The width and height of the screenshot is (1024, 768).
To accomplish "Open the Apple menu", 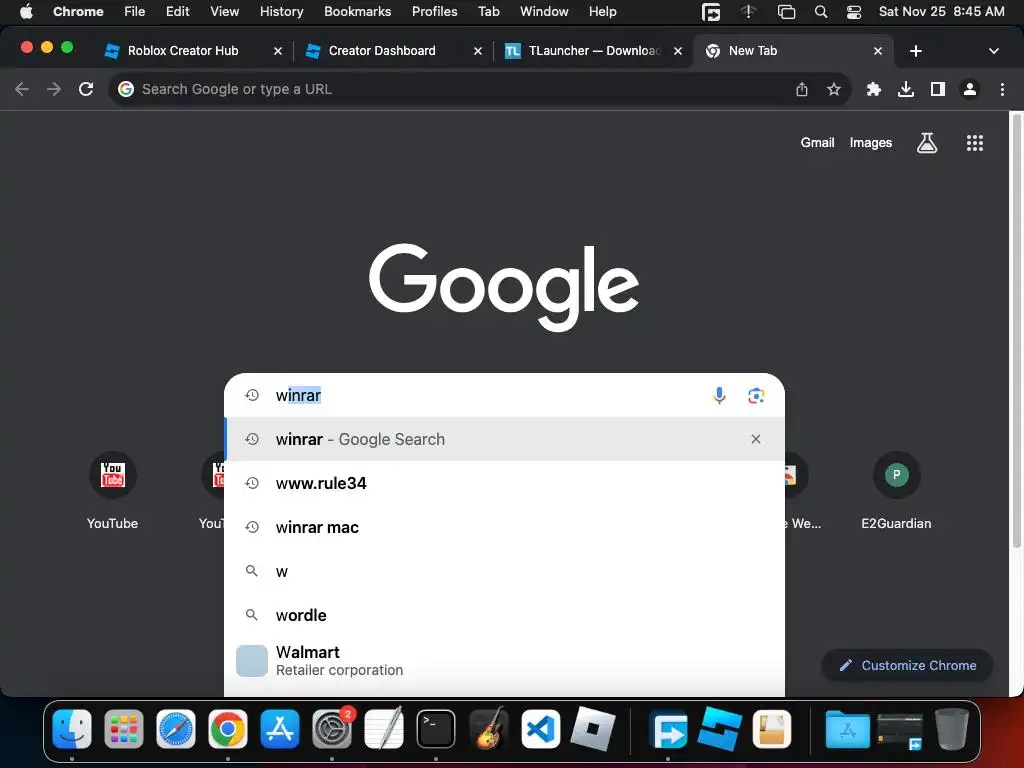I will [26, 12].
